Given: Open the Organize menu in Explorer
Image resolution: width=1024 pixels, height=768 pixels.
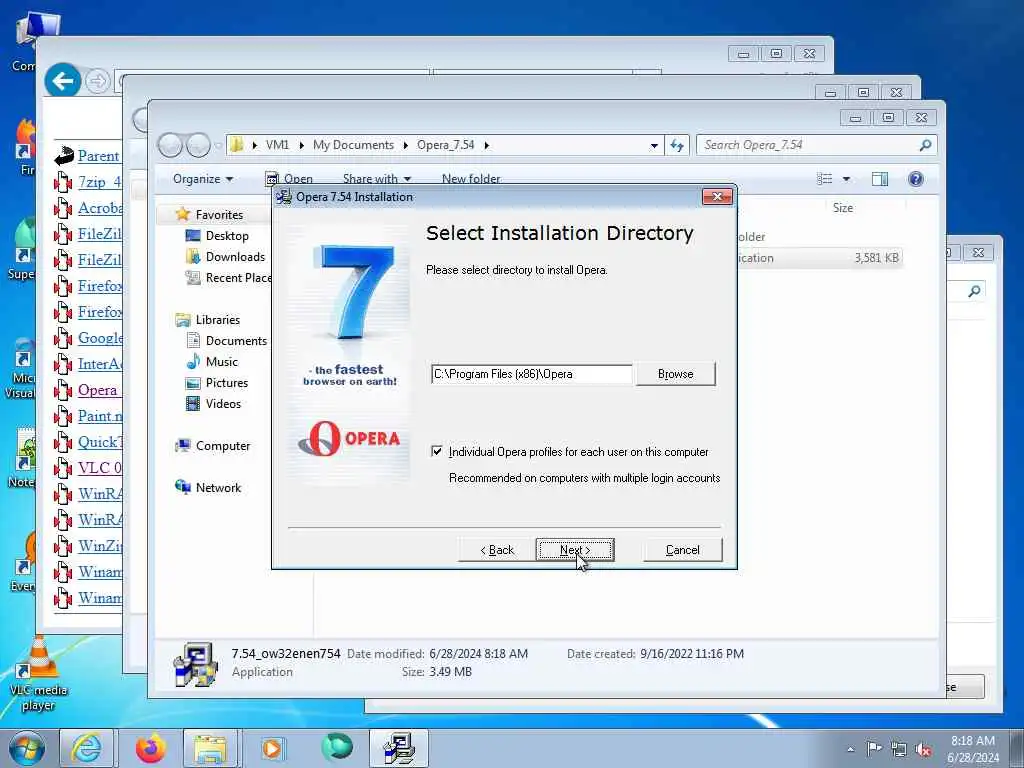Looking at the screenshot, I should pyautogui.click(x=202, y=179).
